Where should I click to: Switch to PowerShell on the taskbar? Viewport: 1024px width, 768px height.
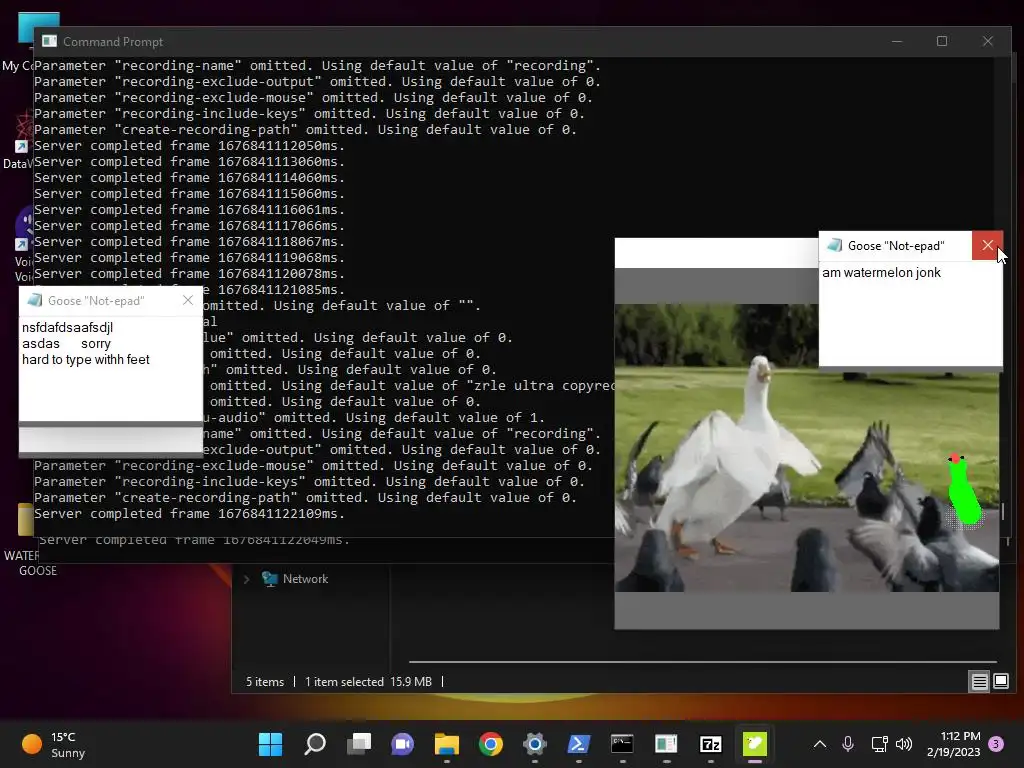(579, 744)
